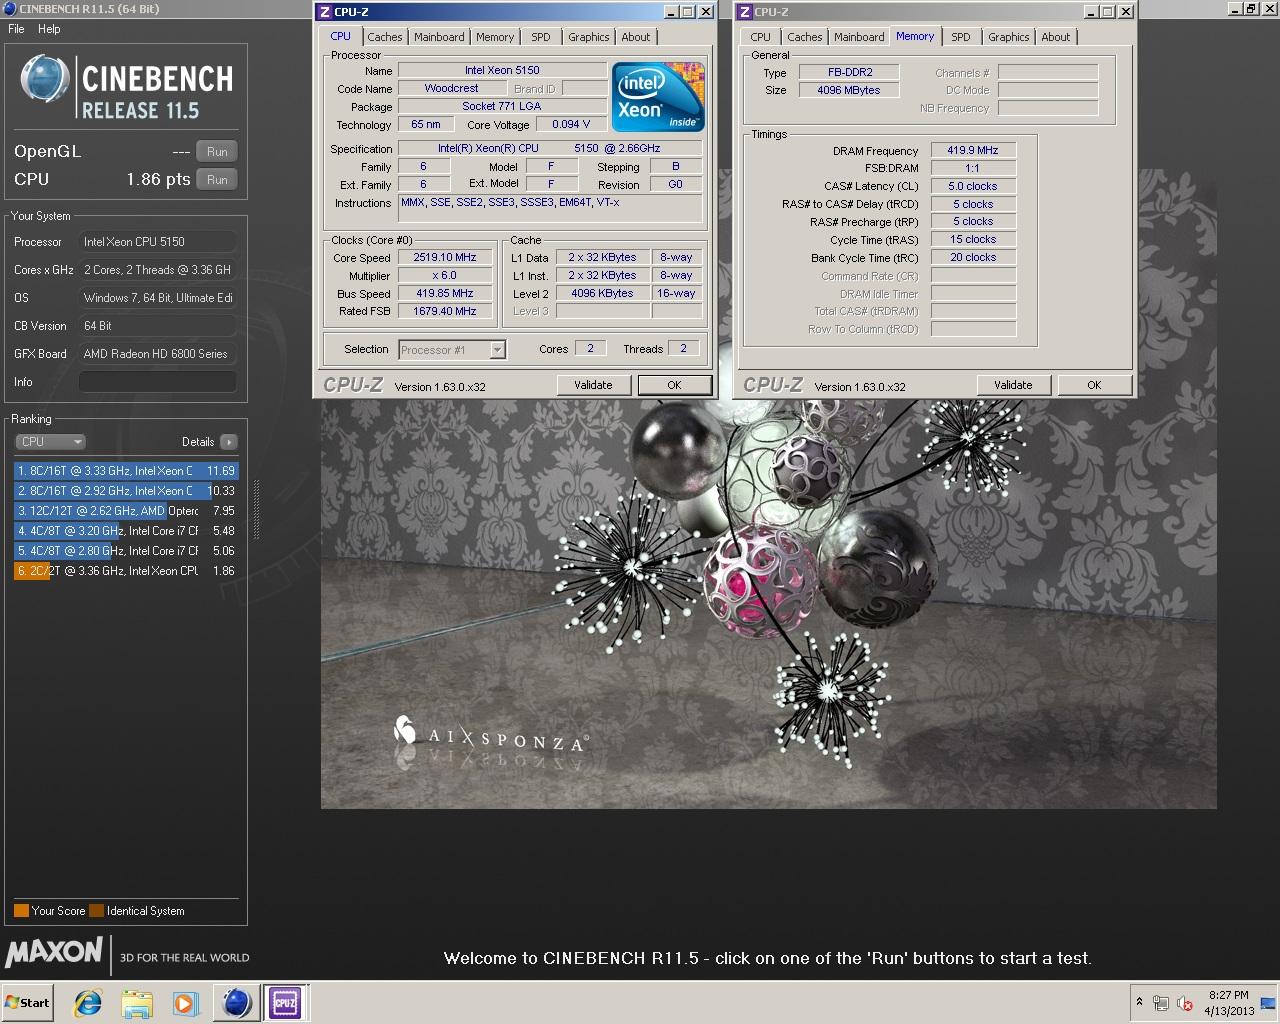This screenshot has width=1280, height=1024.
Task: Click the Rated FSB value 1679.40 MHz
Action: pos(444,312)
